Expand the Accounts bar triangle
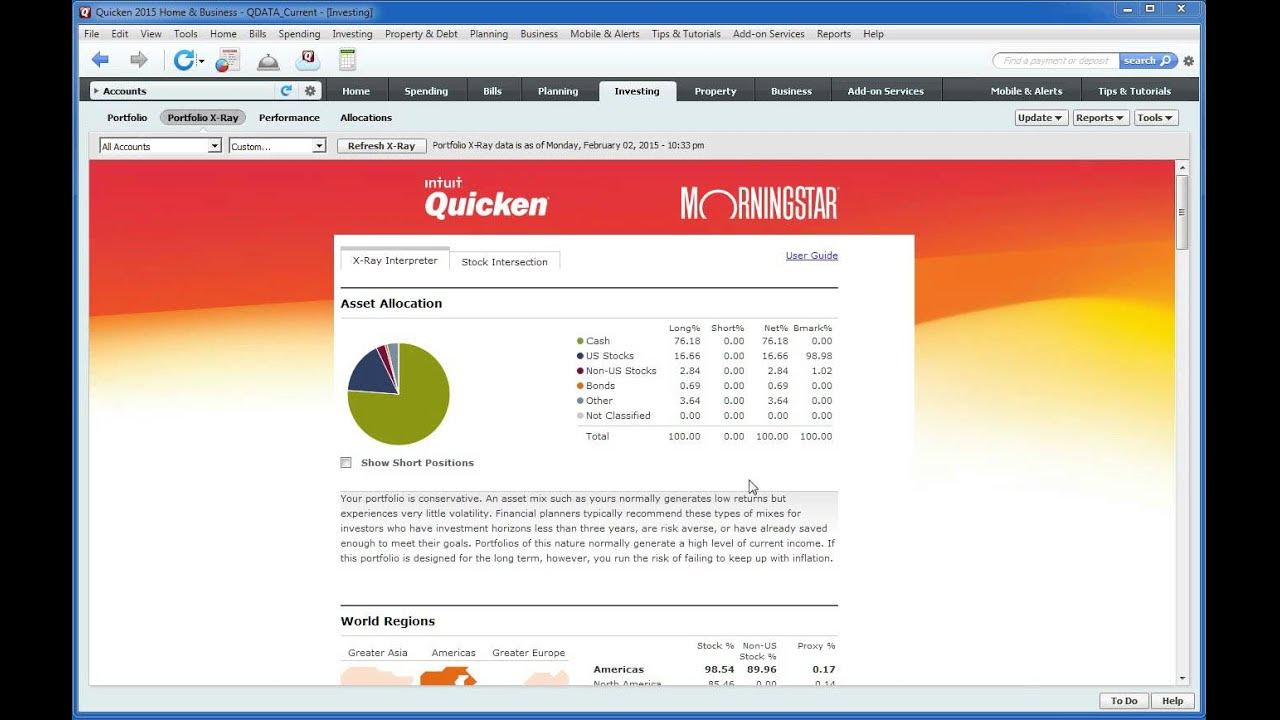The image size is (1280, 720). pyautogui.click(x=96, y=91)
